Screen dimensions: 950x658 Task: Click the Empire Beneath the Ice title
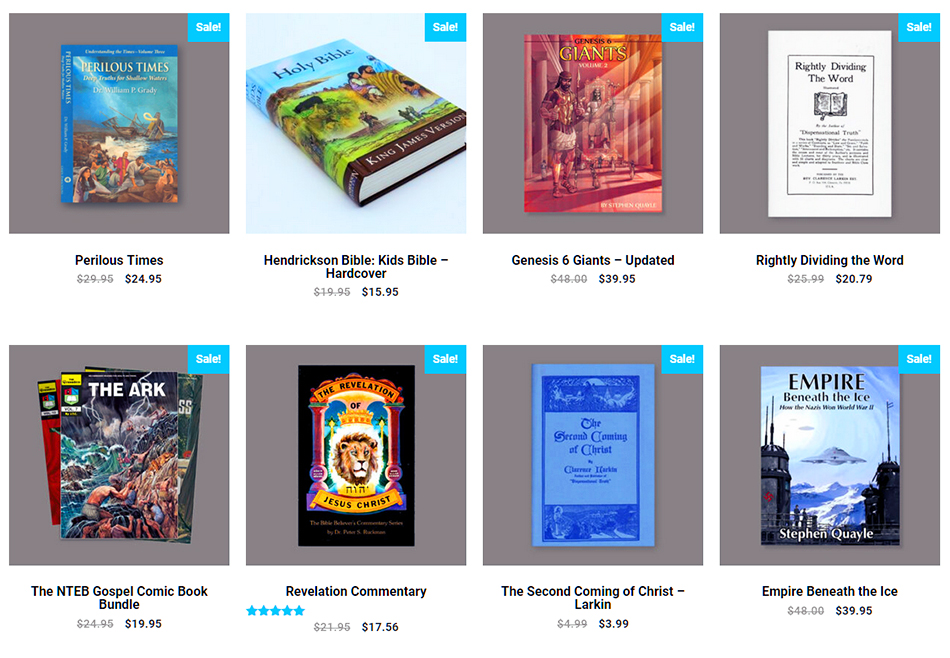[829, 591]
